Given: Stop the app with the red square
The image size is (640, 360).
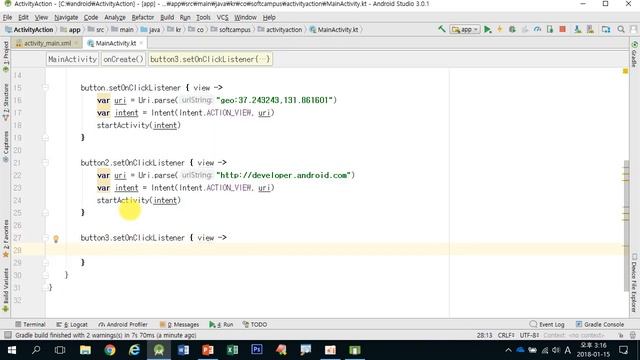Looking at the screenshot, I should (562, 29).
